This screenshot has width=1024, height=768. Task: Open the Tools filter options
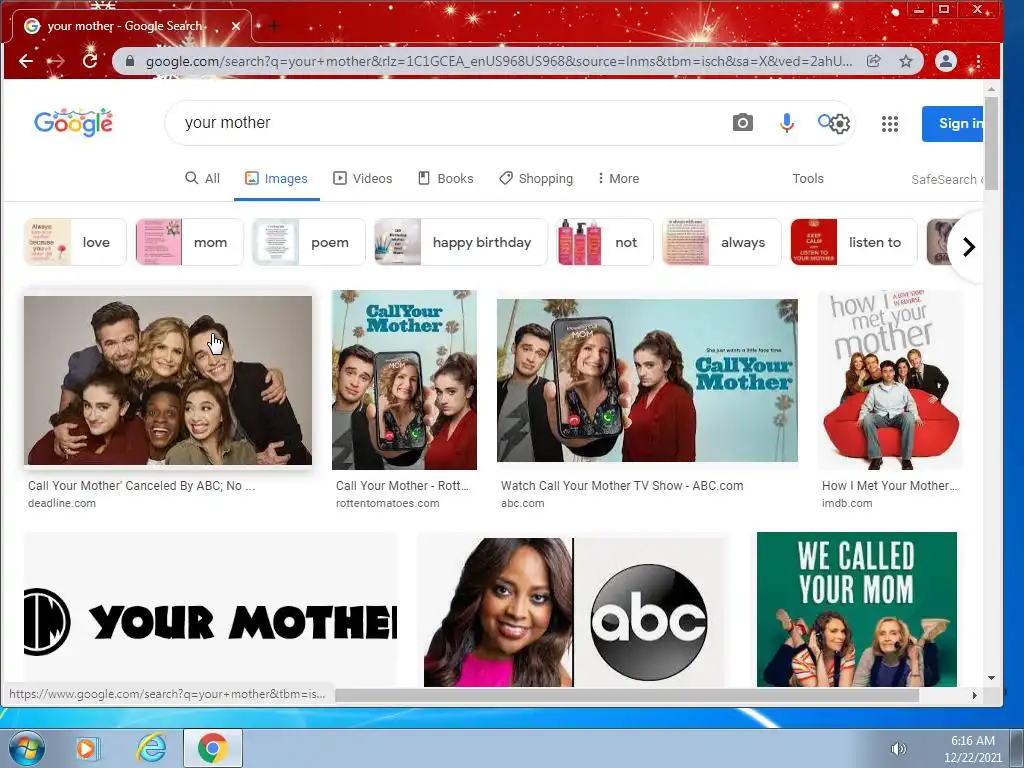click(808, 178)
